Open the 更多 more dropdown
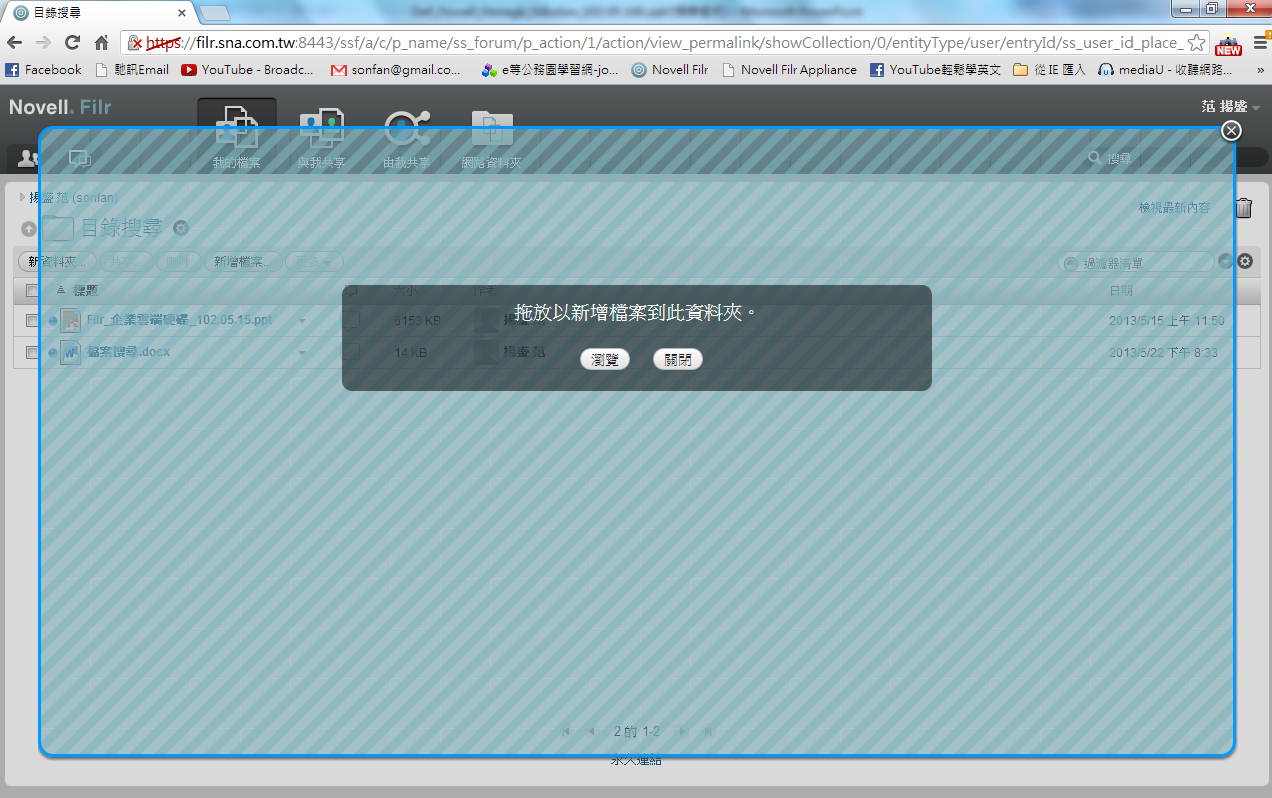1272x798 pixels. tap(314, 261)
